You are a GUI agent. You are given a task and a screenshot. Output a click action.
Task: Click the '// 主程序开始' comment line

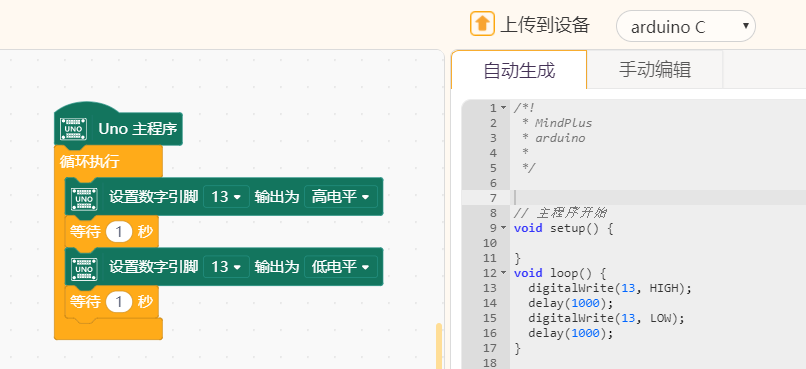[561, 213]
